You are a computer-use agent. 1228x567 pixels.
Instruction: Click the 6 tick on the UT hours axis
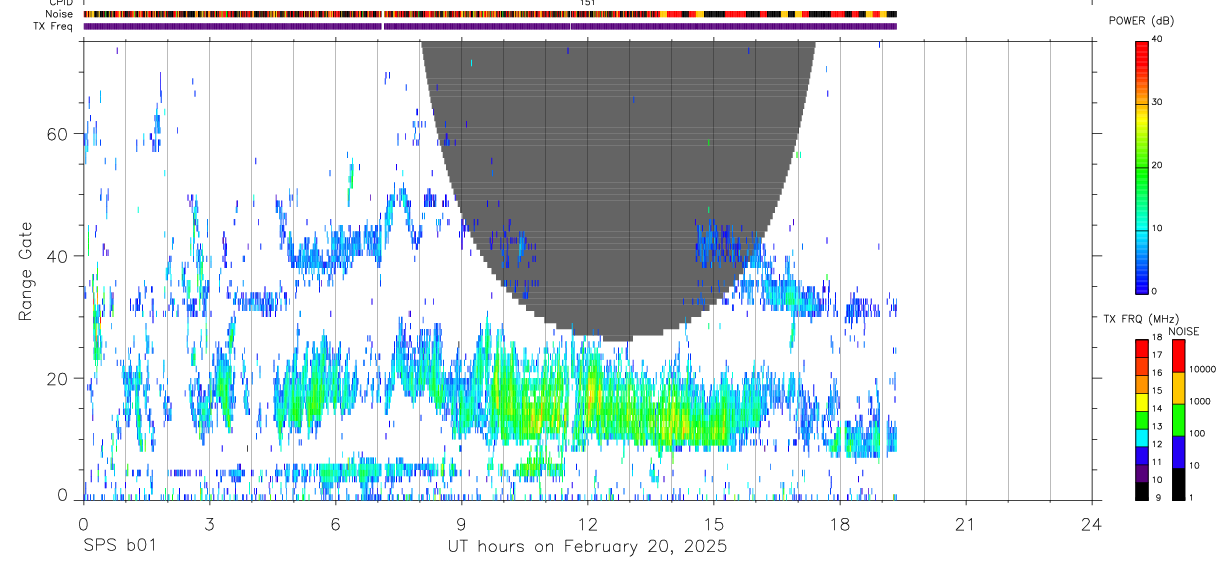pyautogui.click(x=335, y=523)
